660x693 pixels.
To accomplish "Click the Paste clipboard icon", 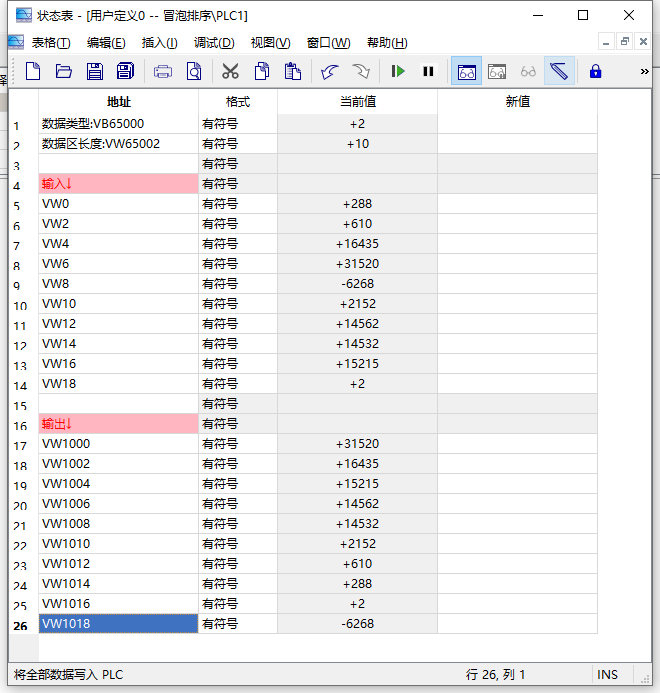I will click(293, 71).
